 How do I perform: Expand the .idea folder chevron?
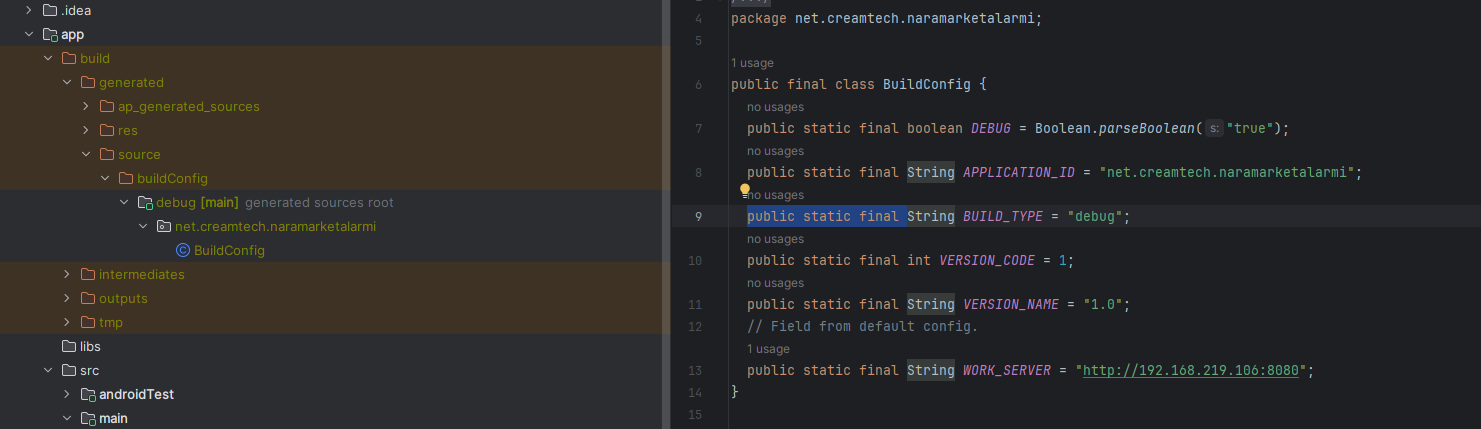click(x=29, y=10)
